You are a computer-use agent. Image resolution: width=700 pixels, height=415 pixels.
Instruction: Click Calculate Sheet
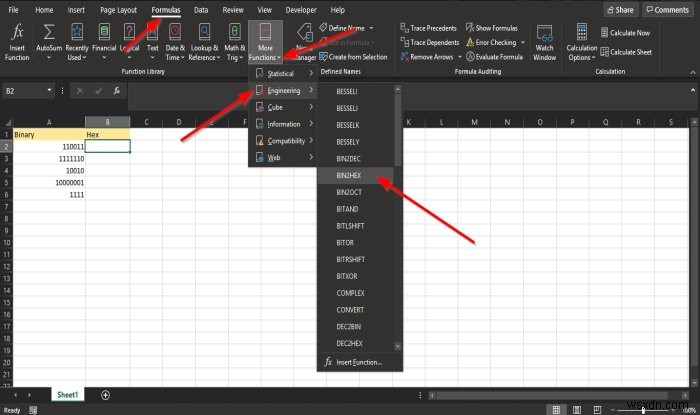(626, 52)
